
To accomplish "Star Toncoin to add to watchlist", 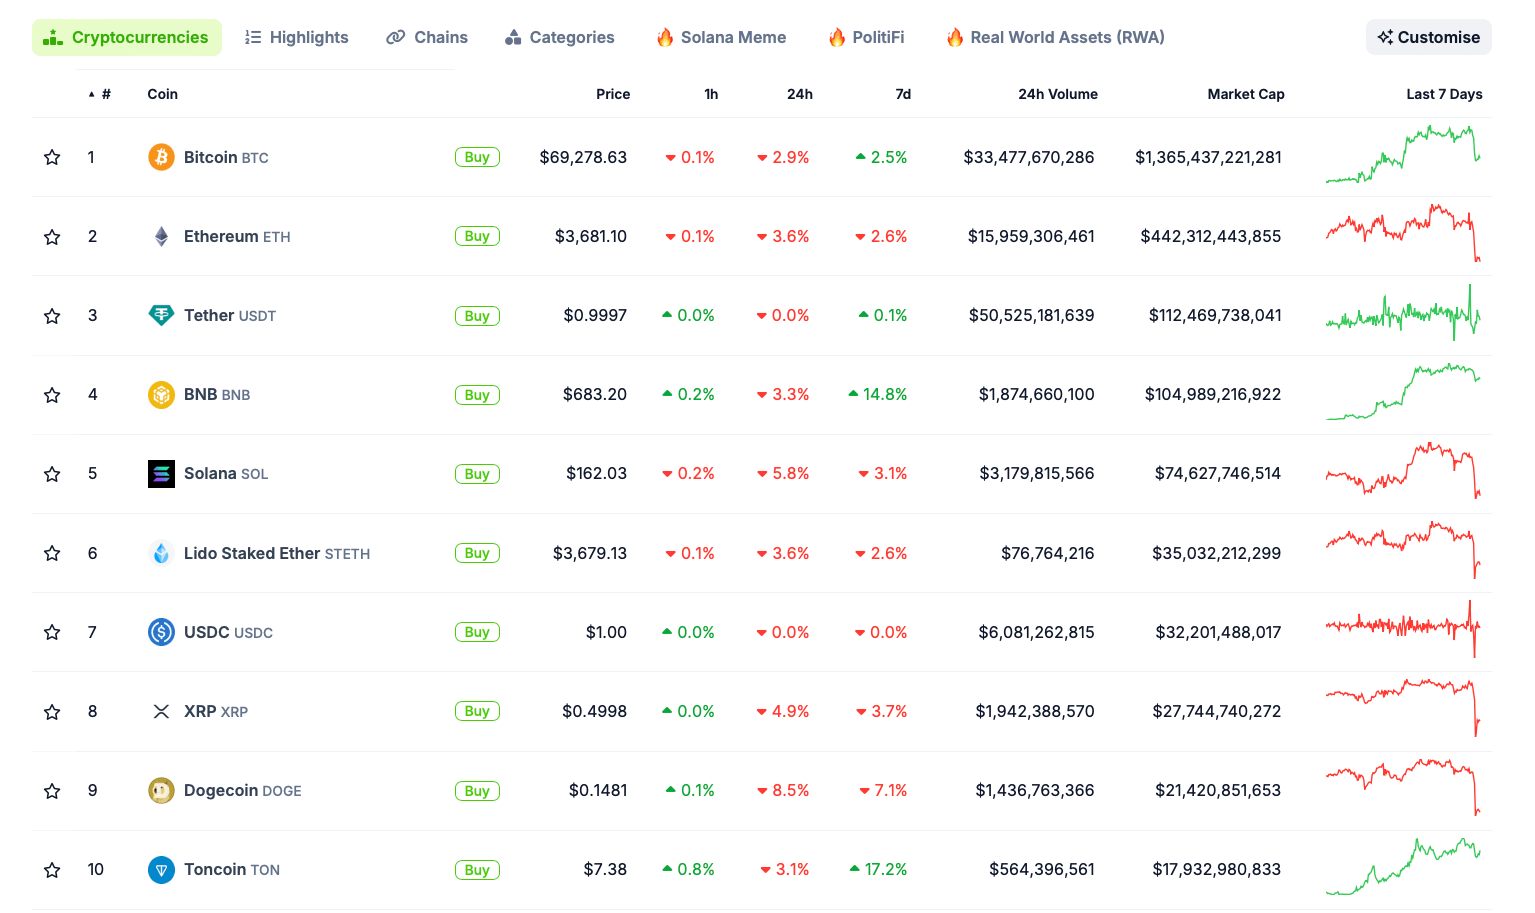I will pyautogui.click(x=52, y=870).
